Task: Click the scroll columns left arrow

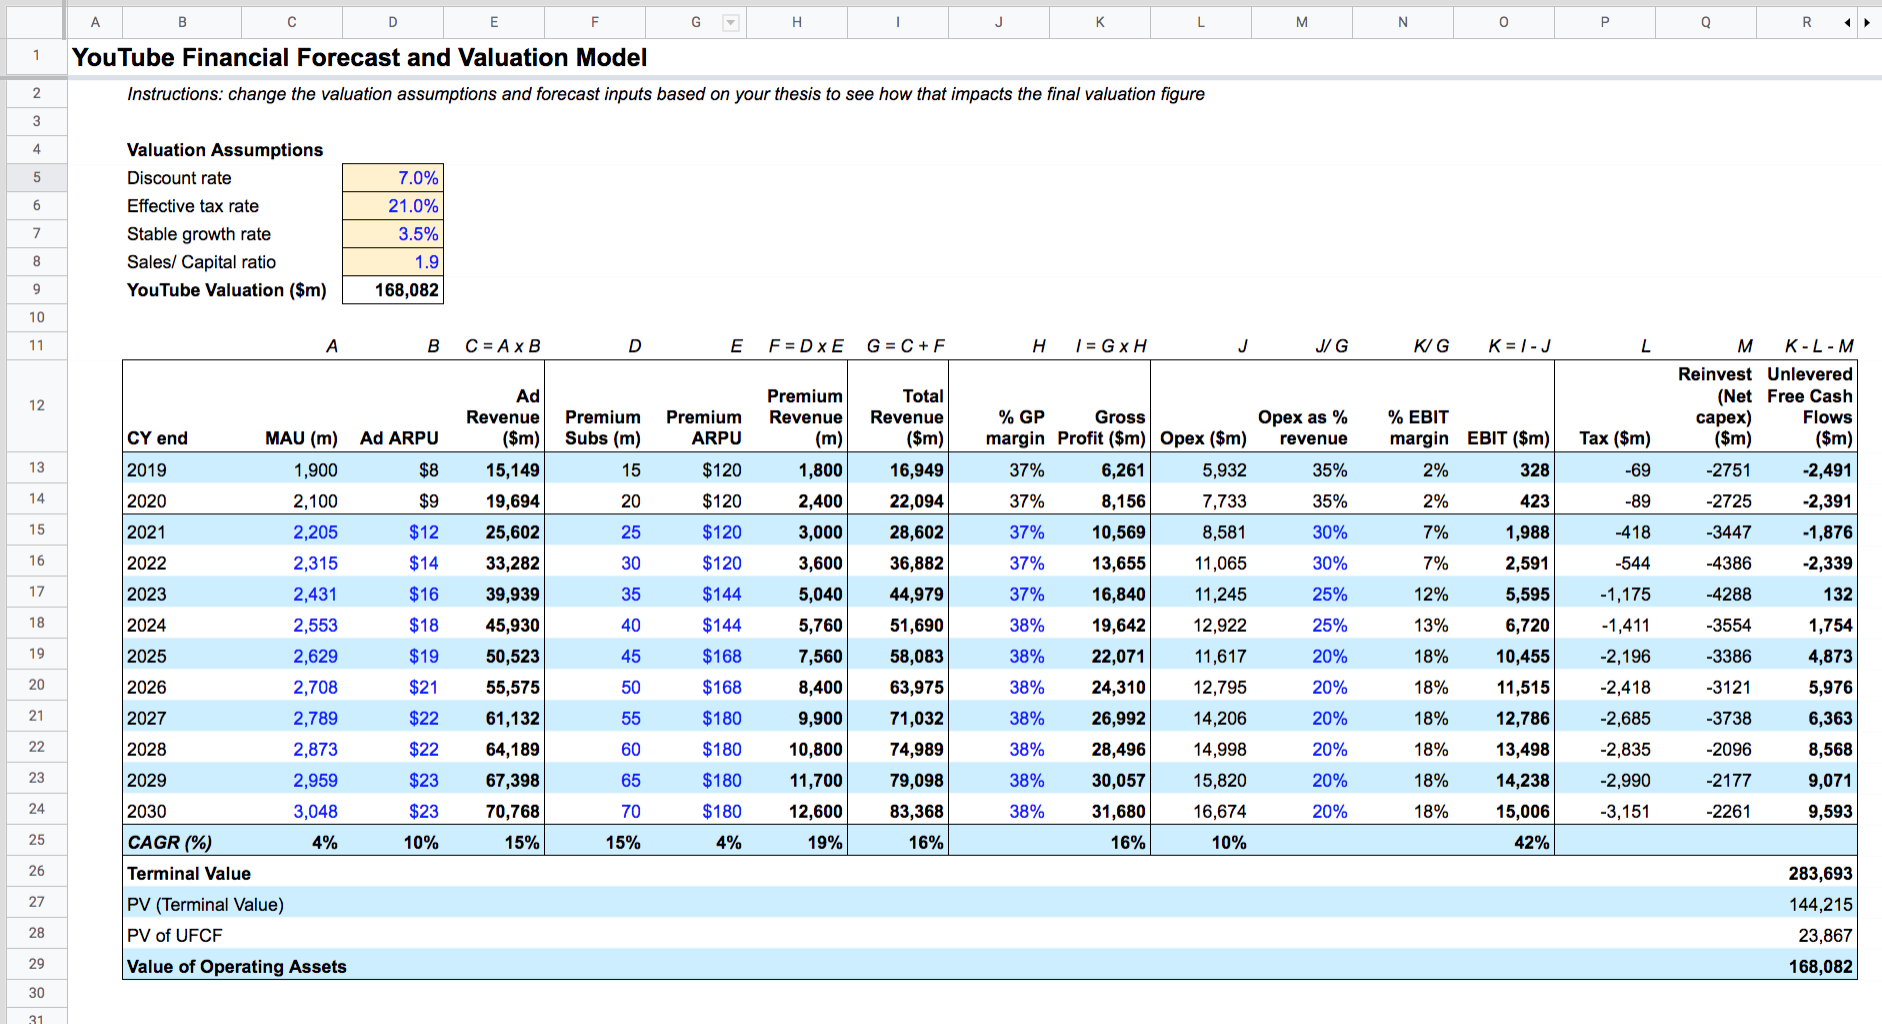Action: pos(1848,22)
